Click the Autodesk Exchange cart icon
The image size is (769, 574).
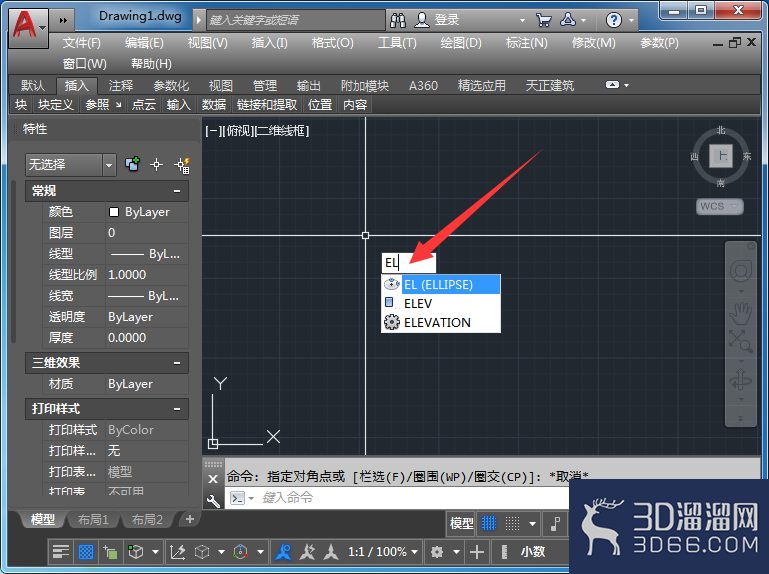pos(543,20)
